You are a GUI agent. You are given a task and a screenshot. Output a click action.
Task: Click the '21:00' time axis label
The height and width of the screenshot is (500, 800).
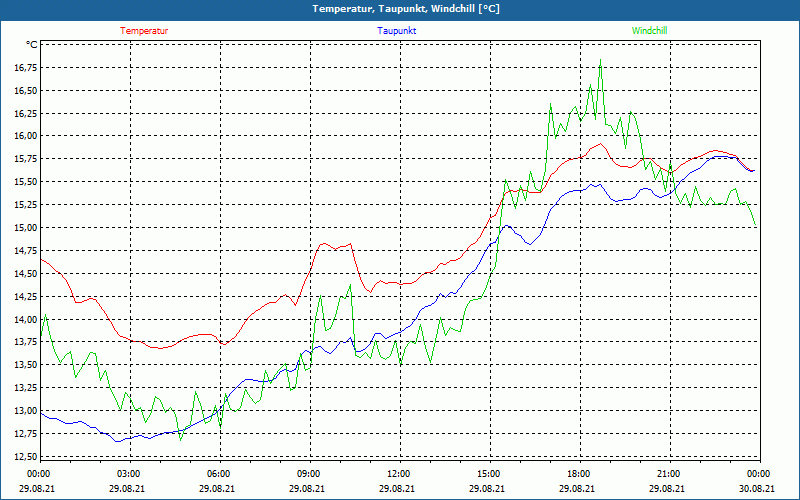(667, 474)
